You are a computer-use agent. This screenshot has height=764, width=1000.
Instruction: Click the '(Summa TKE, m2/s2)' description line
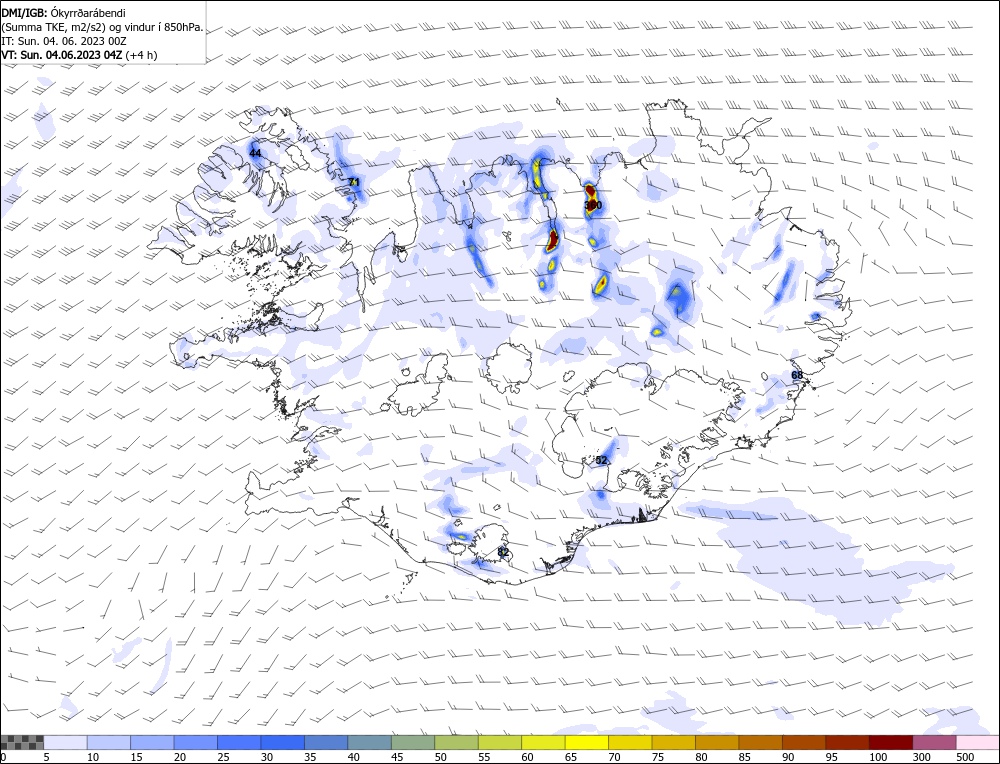point(102,27)
